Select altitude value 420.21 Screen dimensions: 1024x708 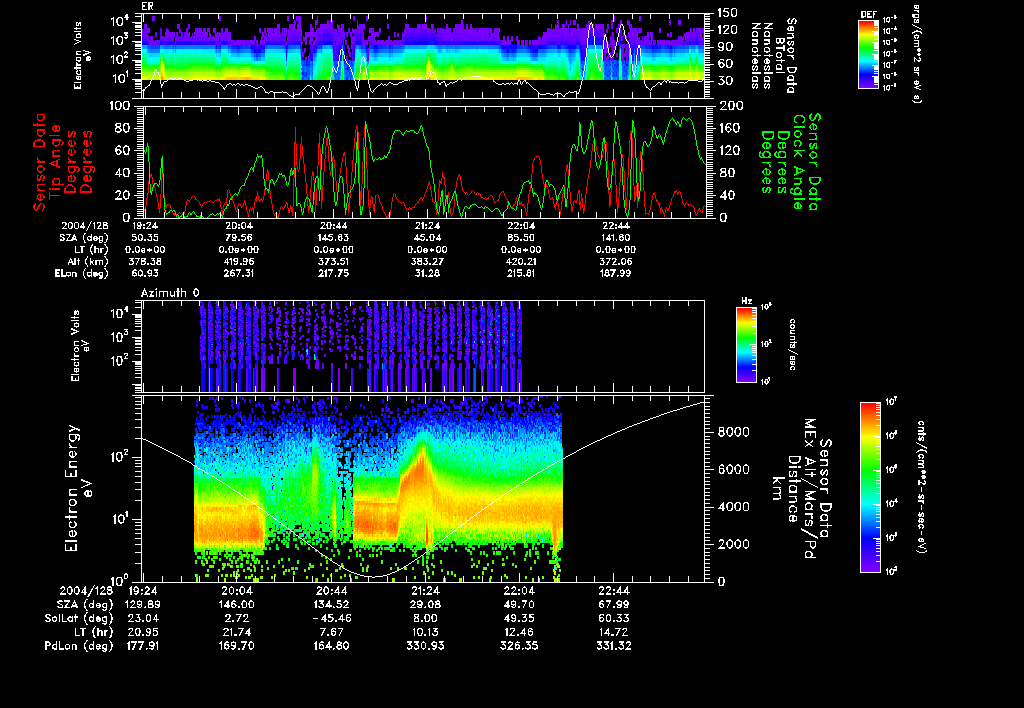(x=519, y=261)
